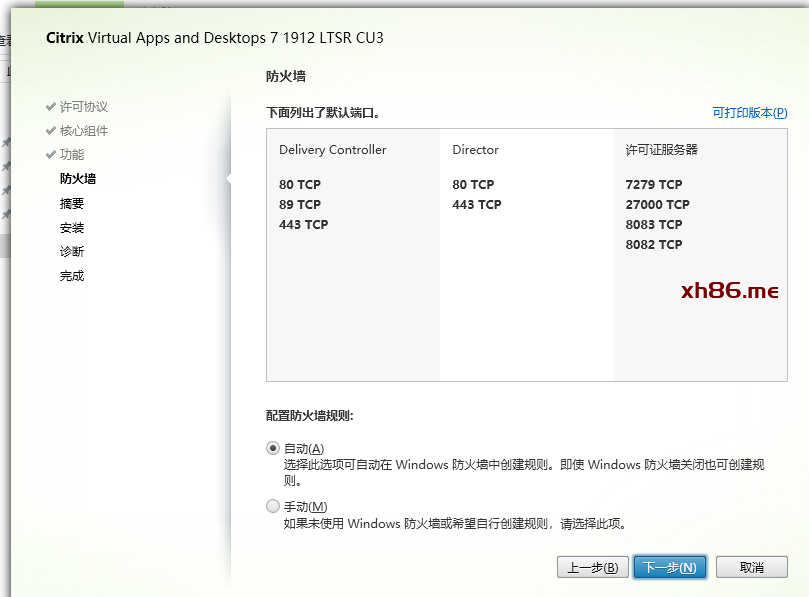Select 80 TCP under Director
809x597 pixels.
(473, 184)
